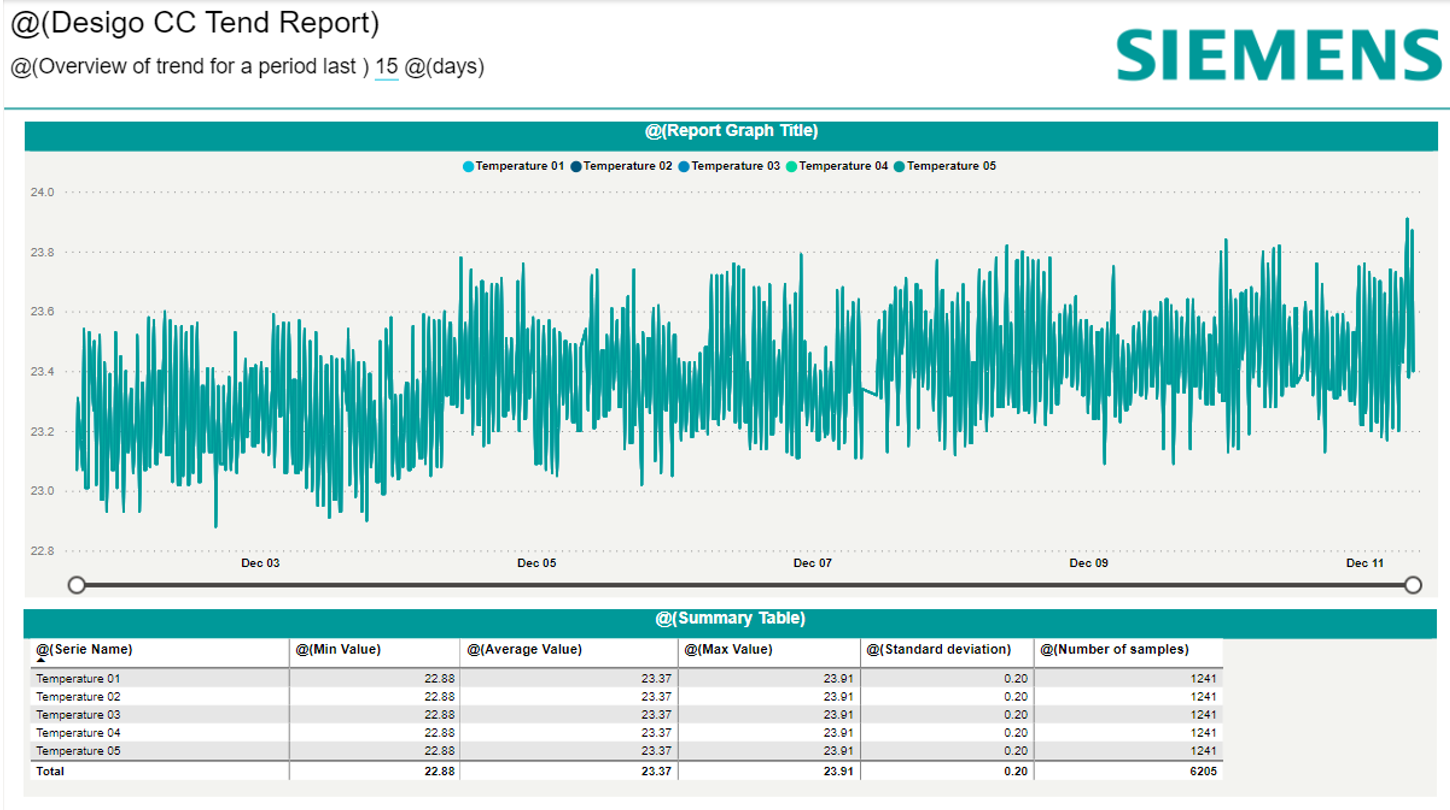
Task: Click the days value field showing 15
Action: click(386, 67)
